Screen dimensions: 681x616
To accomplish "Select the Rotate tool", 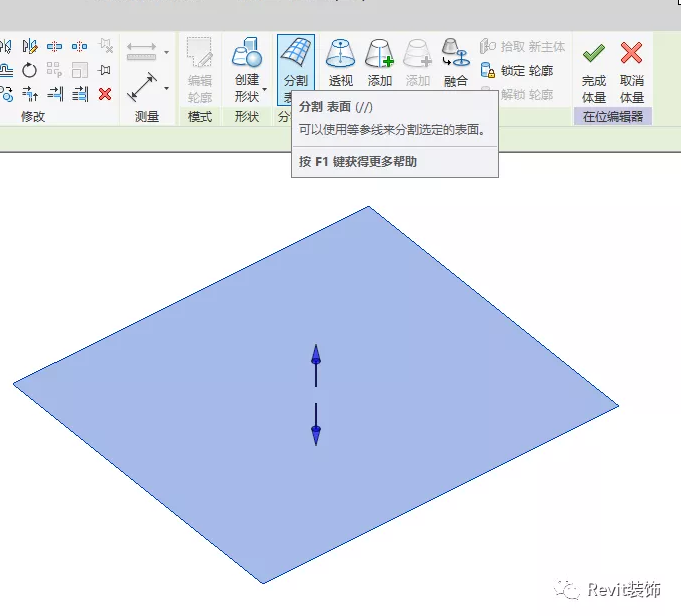I will tap(30, 70).
